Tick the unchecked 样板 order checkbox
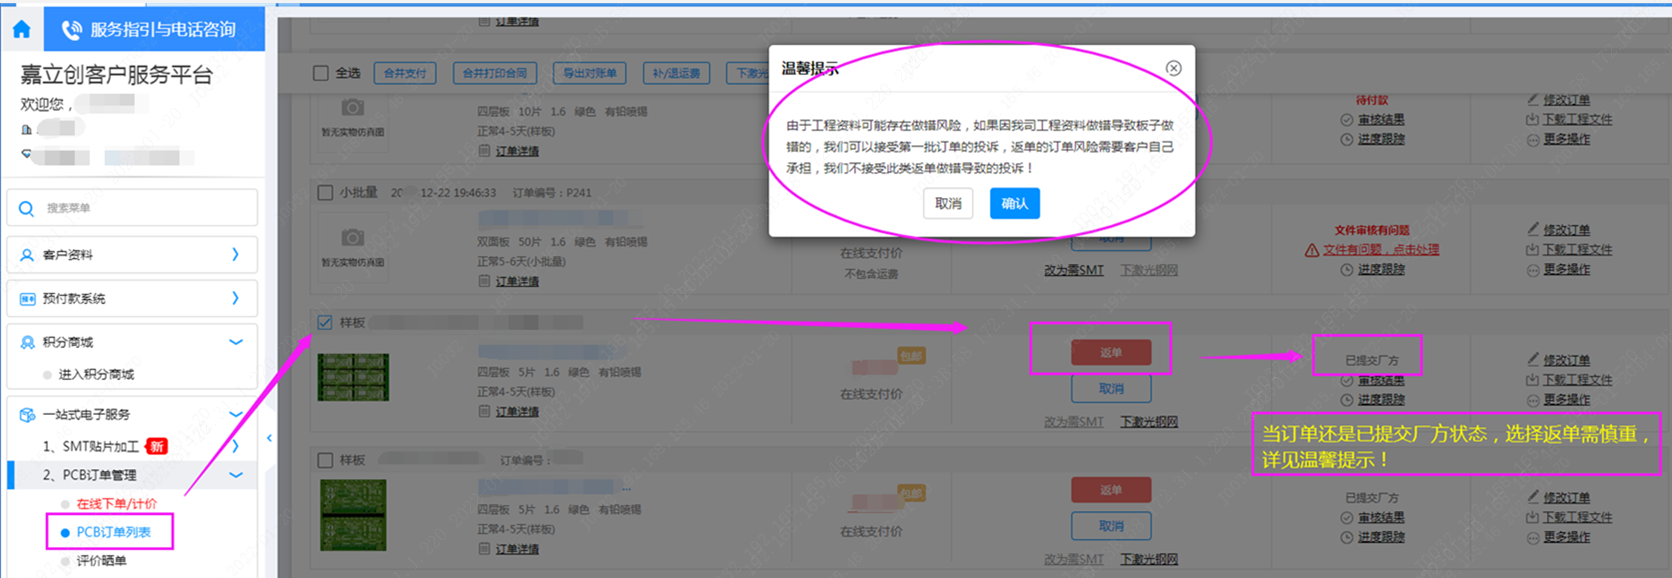This screenshot has width=1672, height=578. [325, 460]
